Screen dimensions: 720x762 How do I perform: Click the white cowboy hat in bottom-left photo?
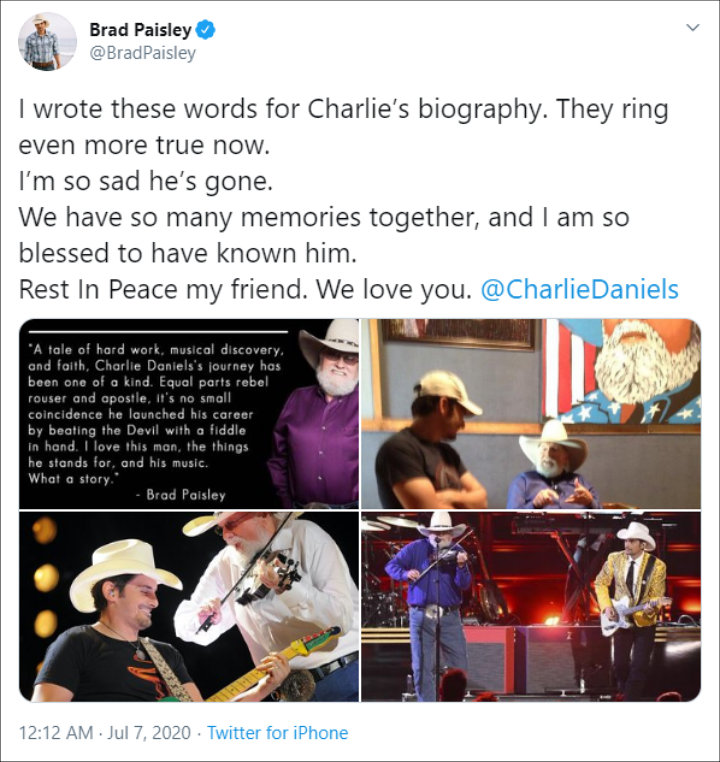[123, 570]
